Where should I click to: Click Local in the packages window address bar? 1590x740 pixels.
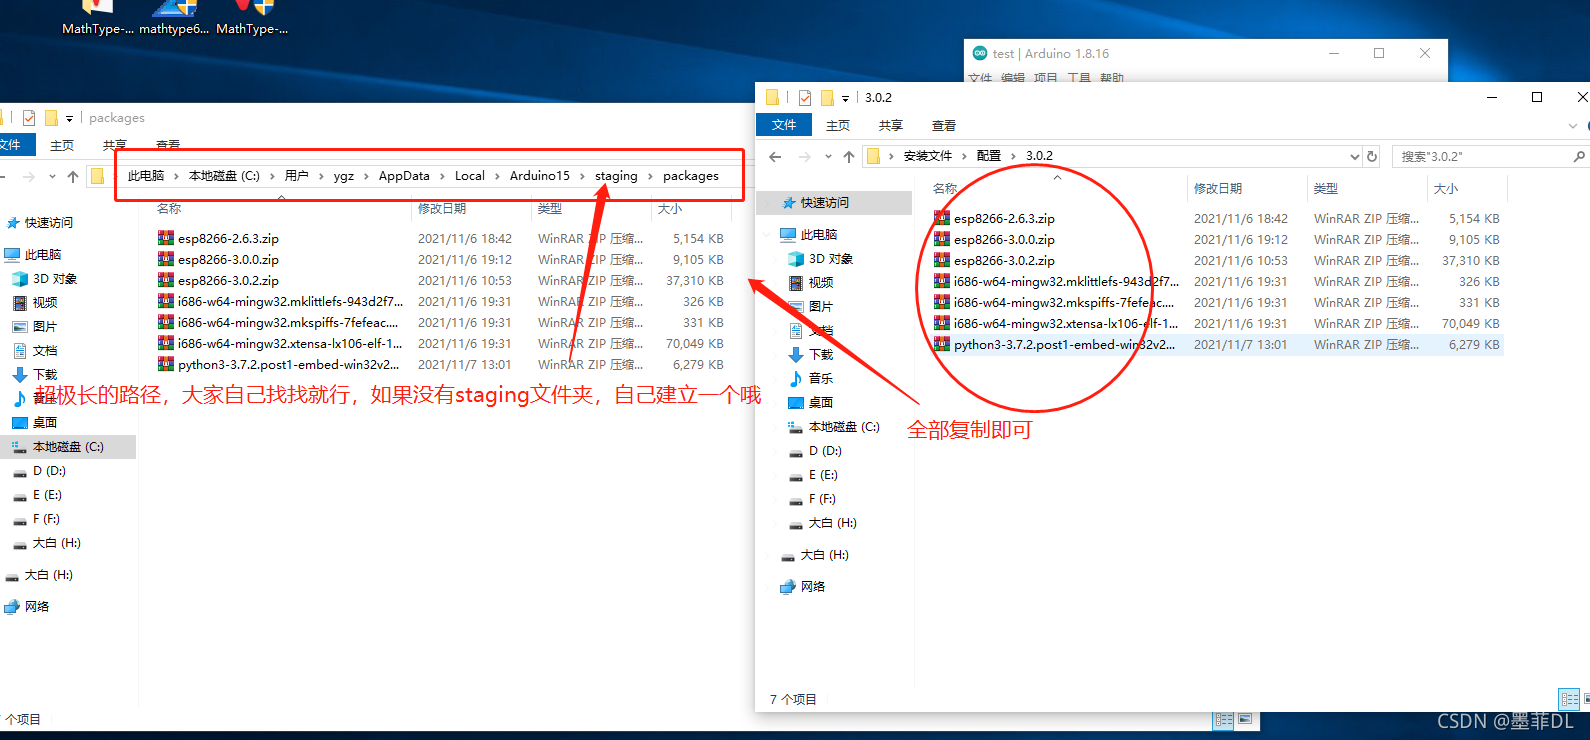(469, 176)
